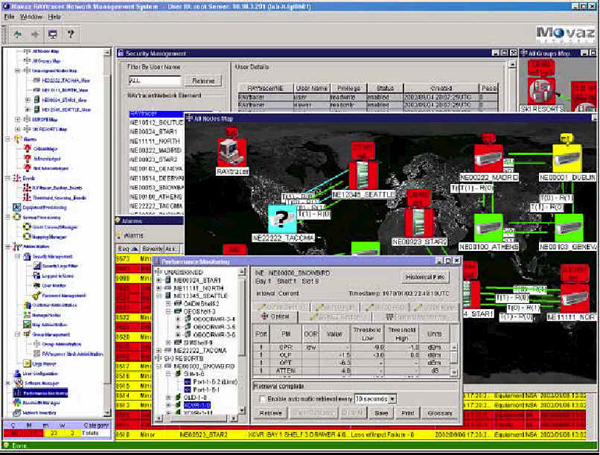Select the NE00023_STAR2 node icon on map
The width and height of the screenshot is (600, 455).
click(x=419, y=223)
